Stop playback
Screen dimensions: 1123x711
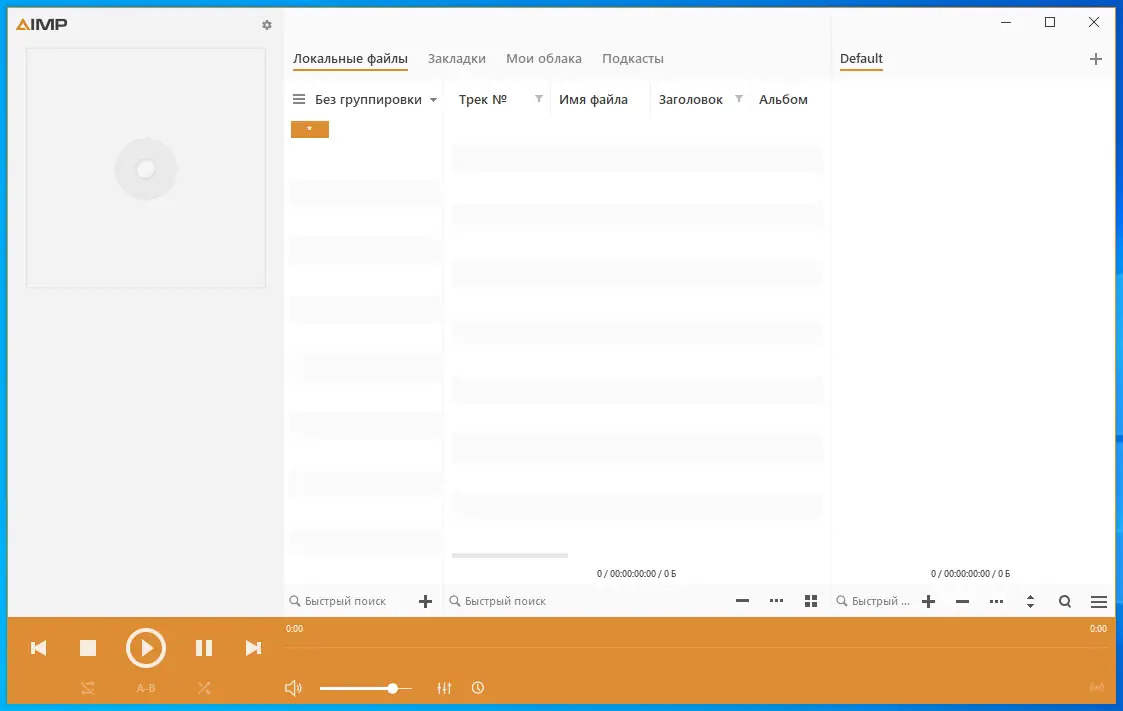[x=88, y=648]
